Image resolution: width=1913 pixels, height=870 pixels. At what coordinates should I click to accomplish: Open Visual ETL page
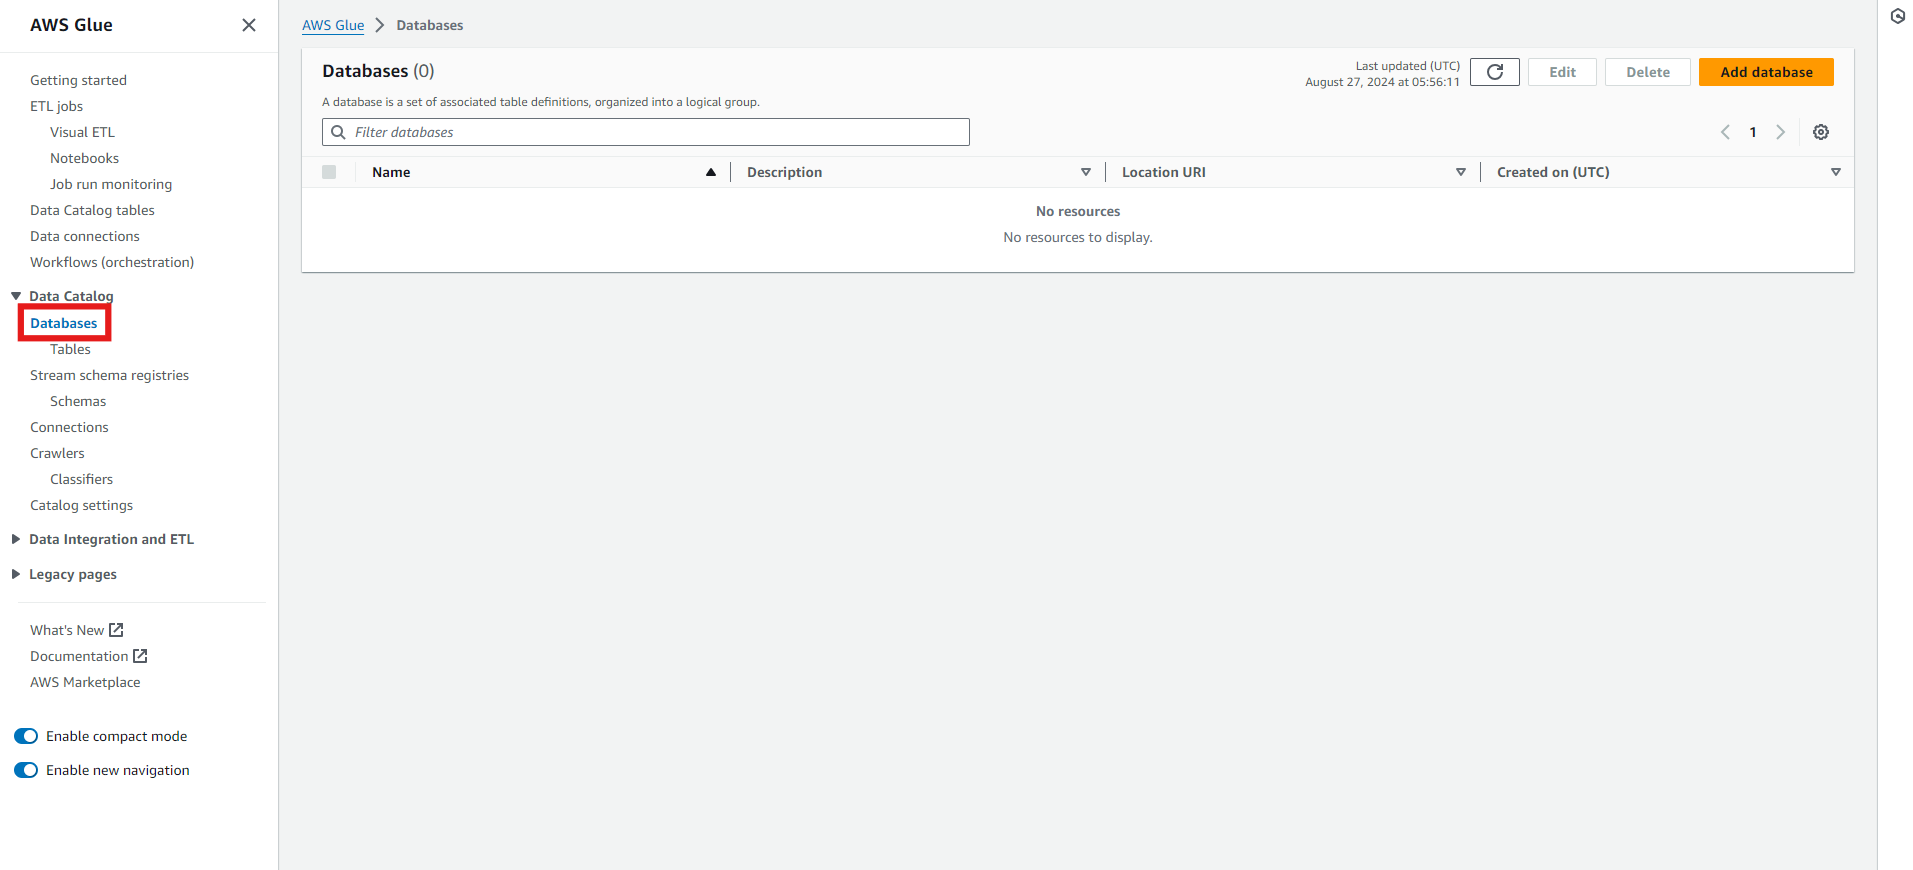point(82,132)
